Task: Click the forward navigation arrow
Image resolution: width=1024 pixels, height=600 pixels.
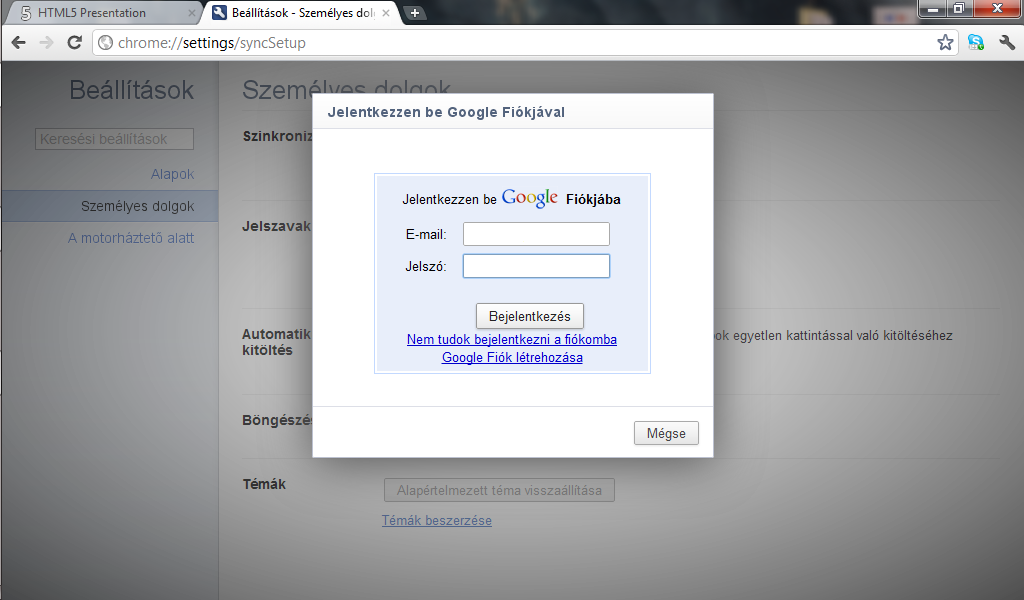Action: (x=46, y=43)
